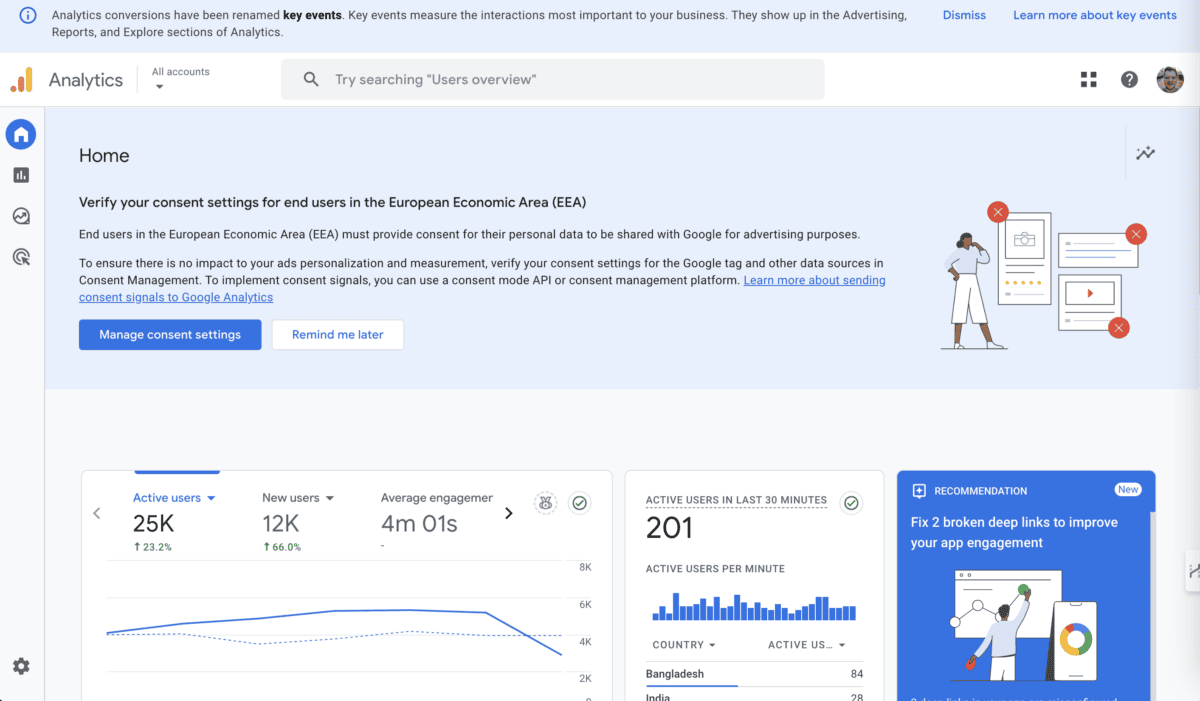Click the active users per minute bar chart
1200x701 pixels.
754,607
